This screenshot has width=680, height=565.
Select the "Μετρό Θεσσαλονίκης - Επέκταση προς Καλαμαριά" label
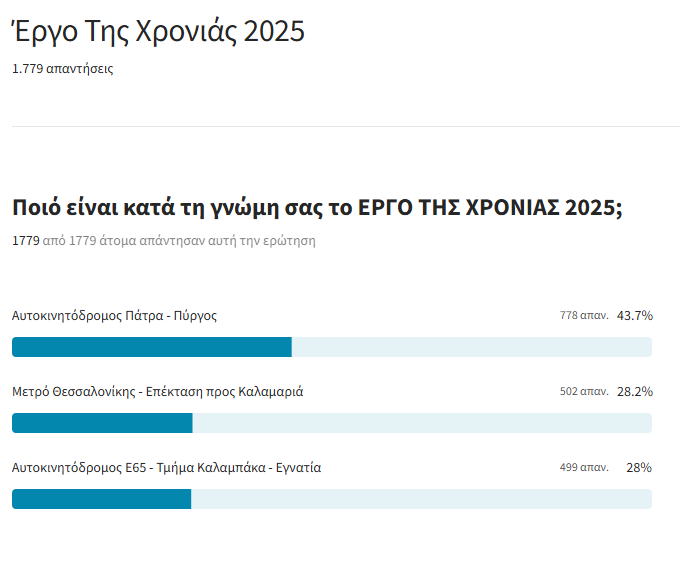(x=157, y=392)
